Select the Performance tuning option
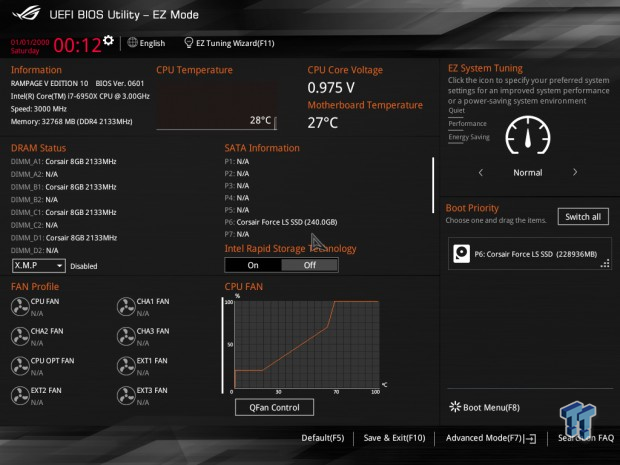 click(x=467, y=124)
